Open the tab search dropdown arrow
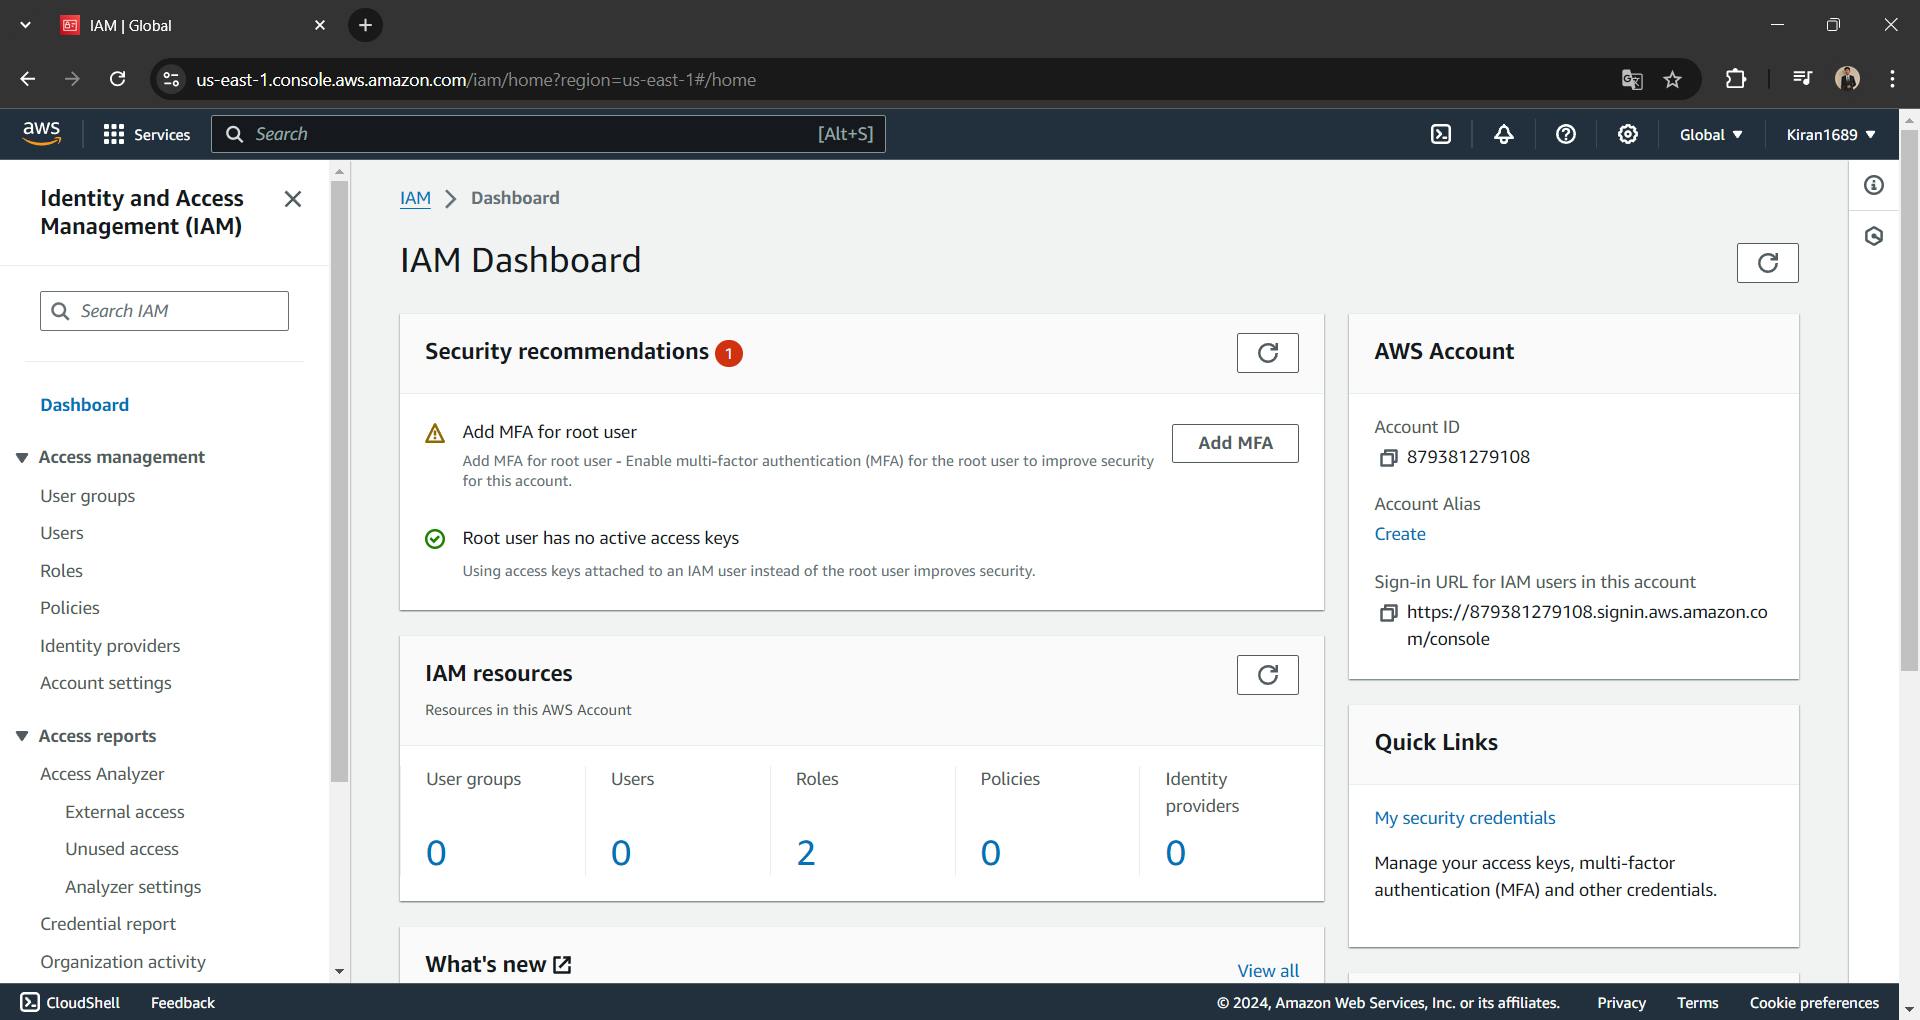This screenshot has height=1020, width=1920. click(x=25, y=25)
